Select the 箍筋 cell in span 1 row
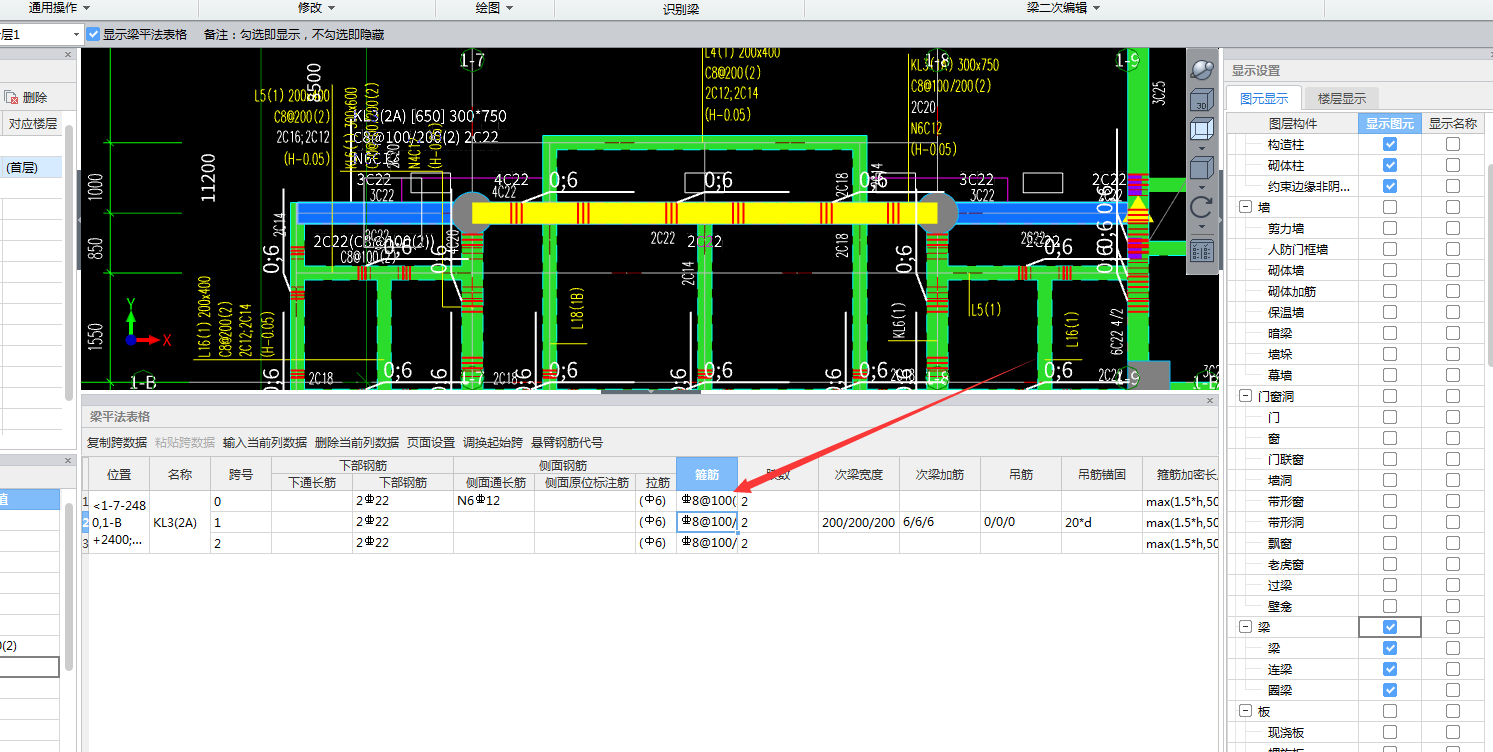Screen dimensions: 1493x752 [x=707, y=522]
